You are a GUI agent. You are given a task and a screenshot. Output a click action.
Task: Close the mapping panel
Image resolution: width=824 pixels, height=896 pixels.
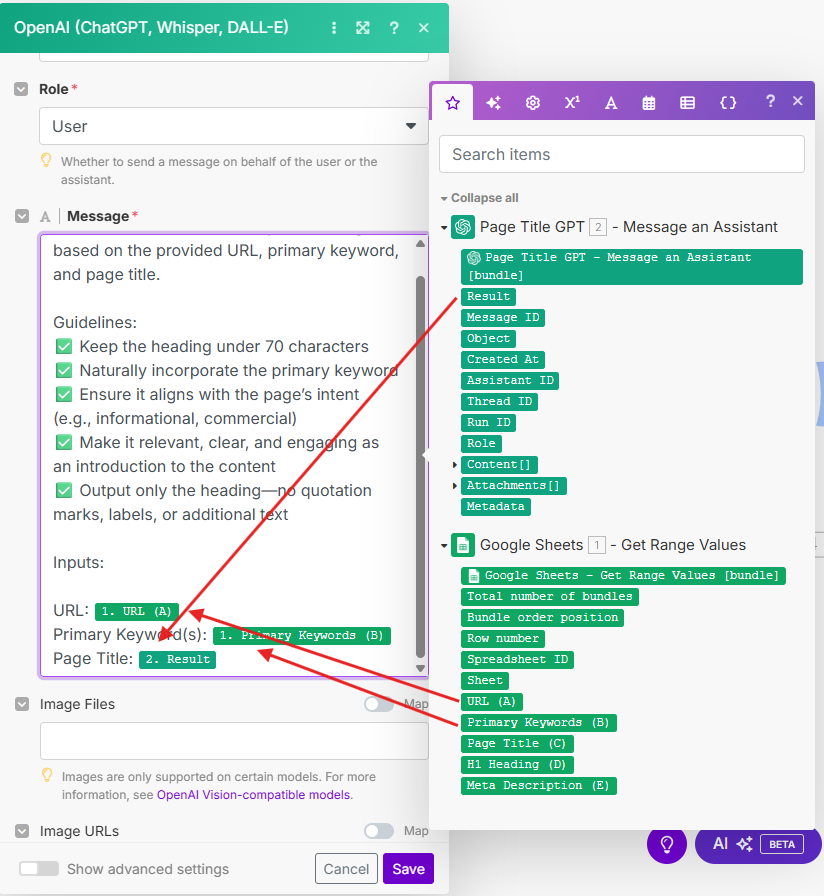(798, 101)
